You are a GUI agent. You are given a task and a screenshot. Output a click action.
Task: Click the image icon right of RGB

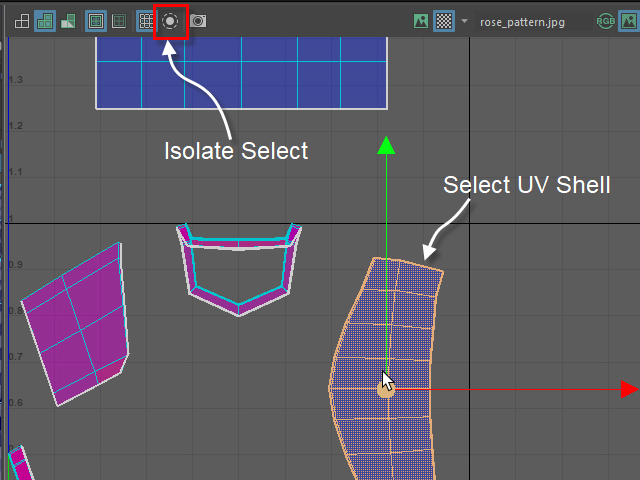click(x=629, y=21)
